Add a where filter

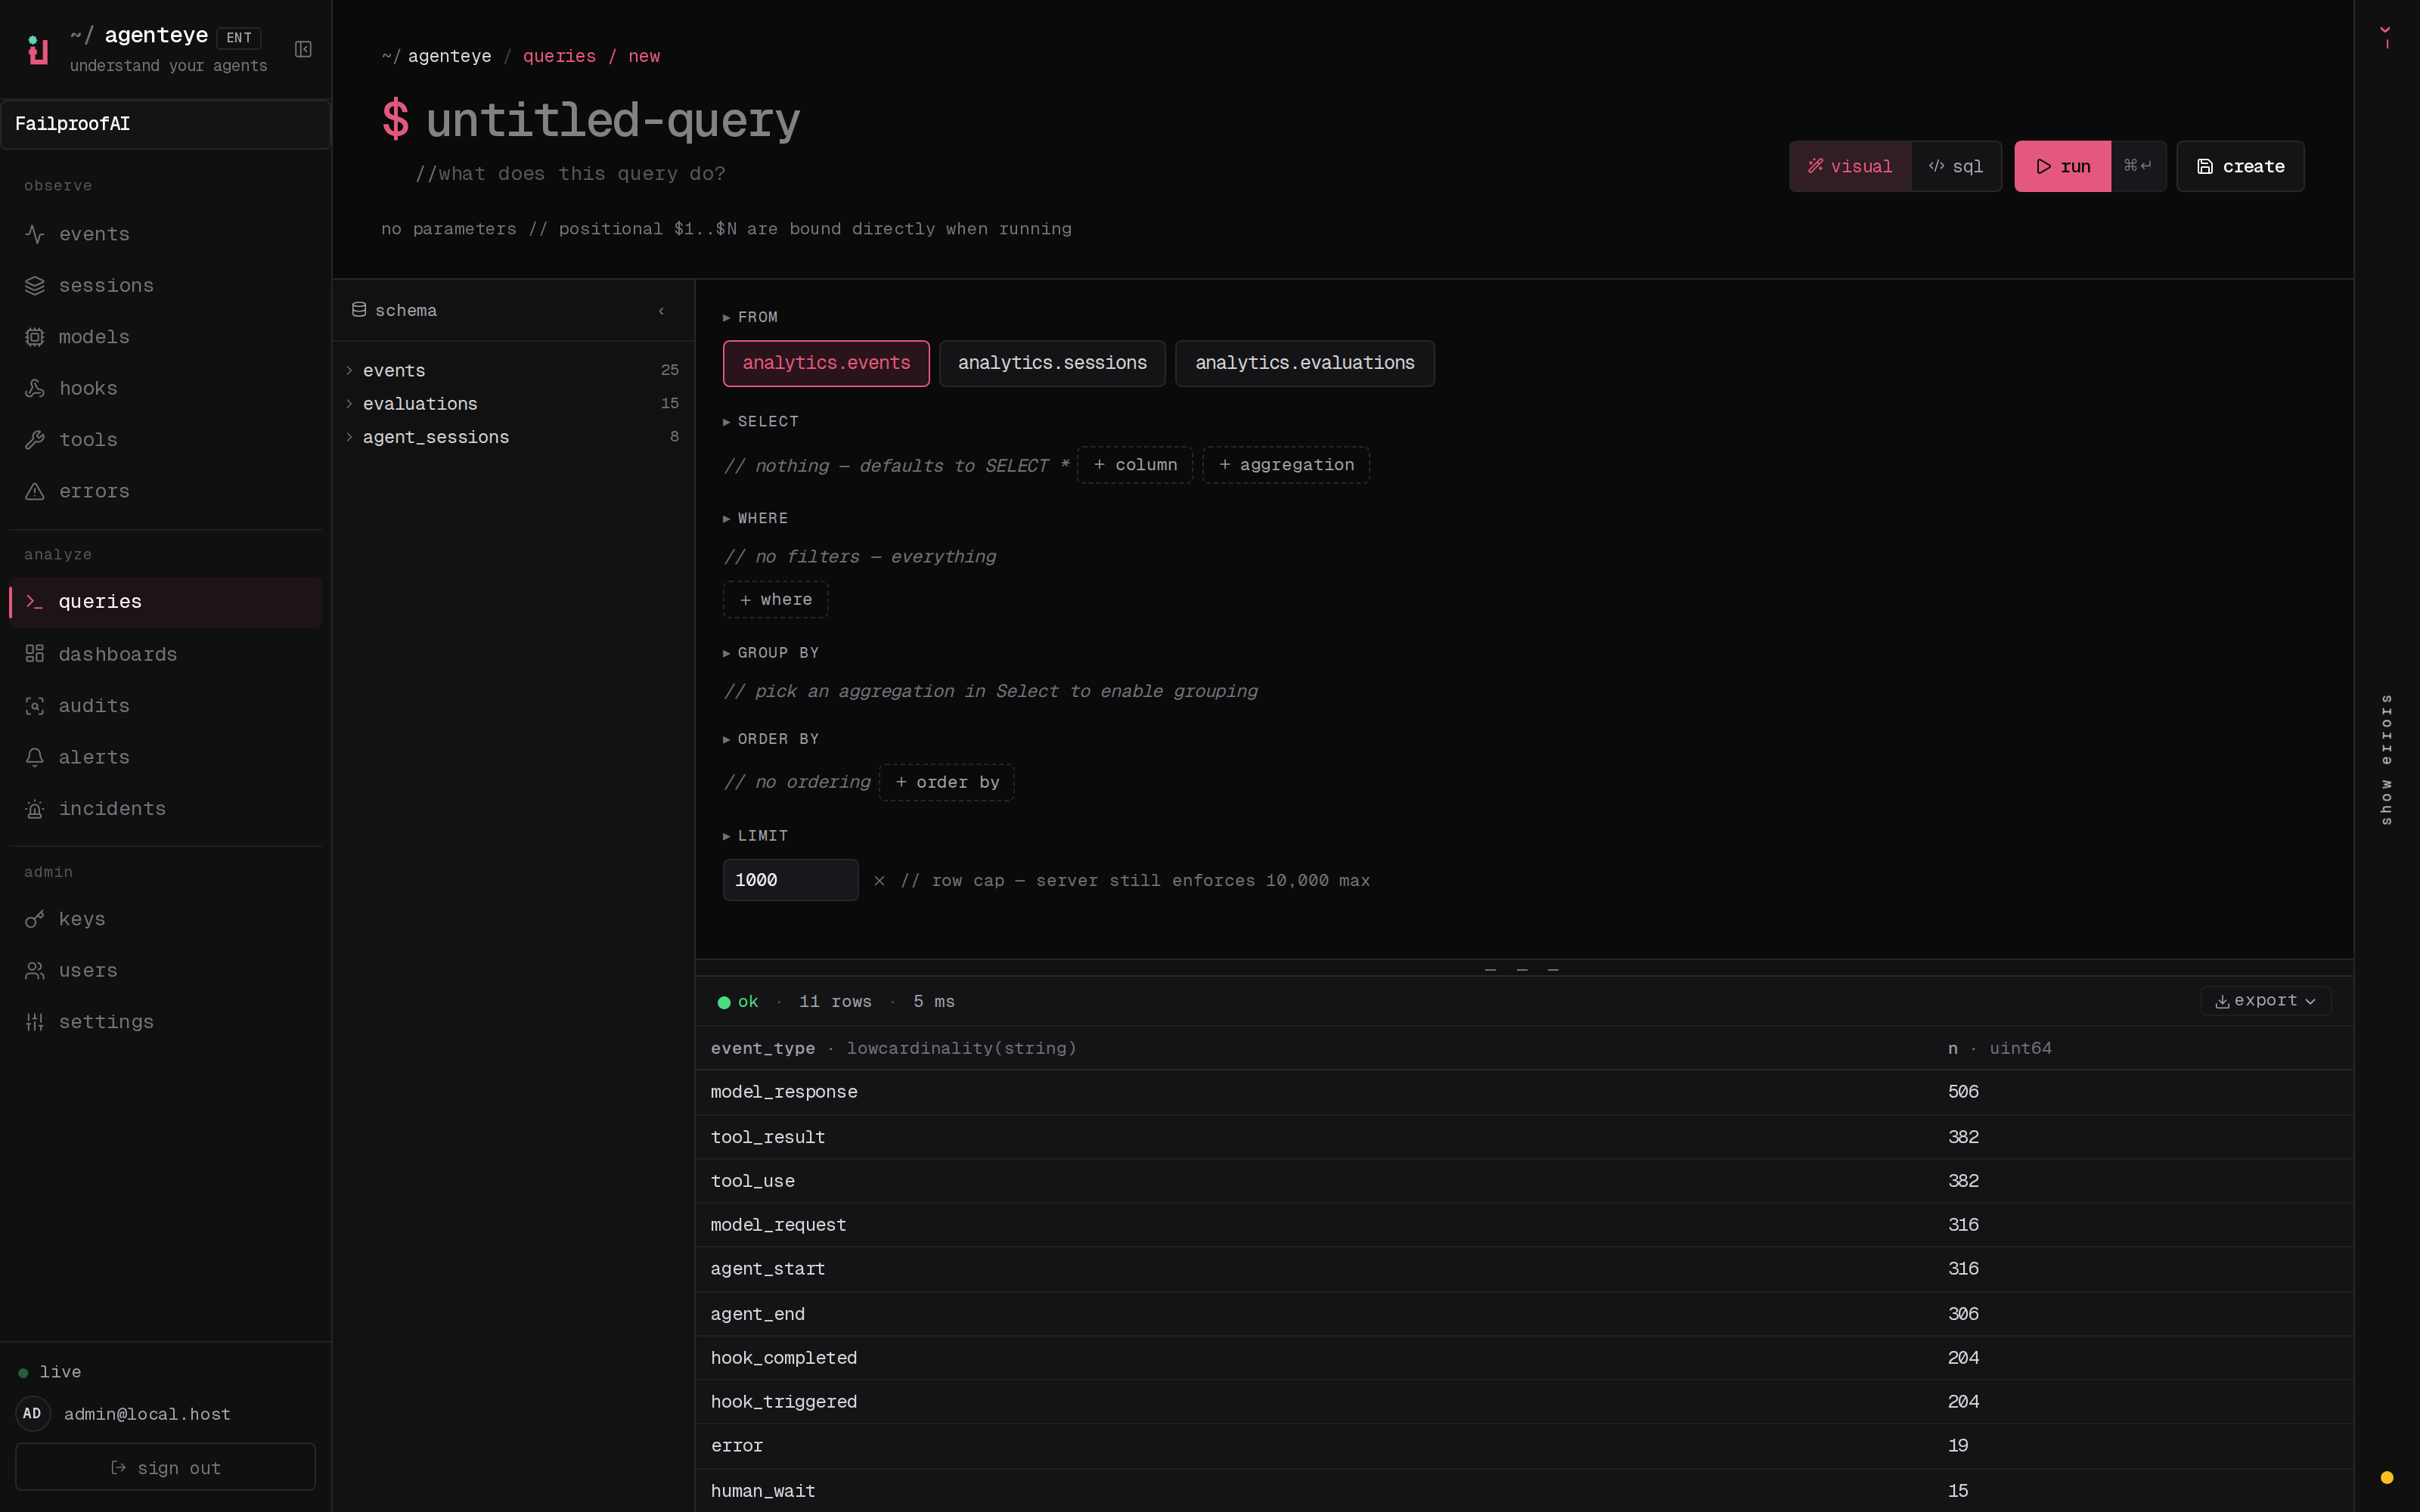click(775, 600)
